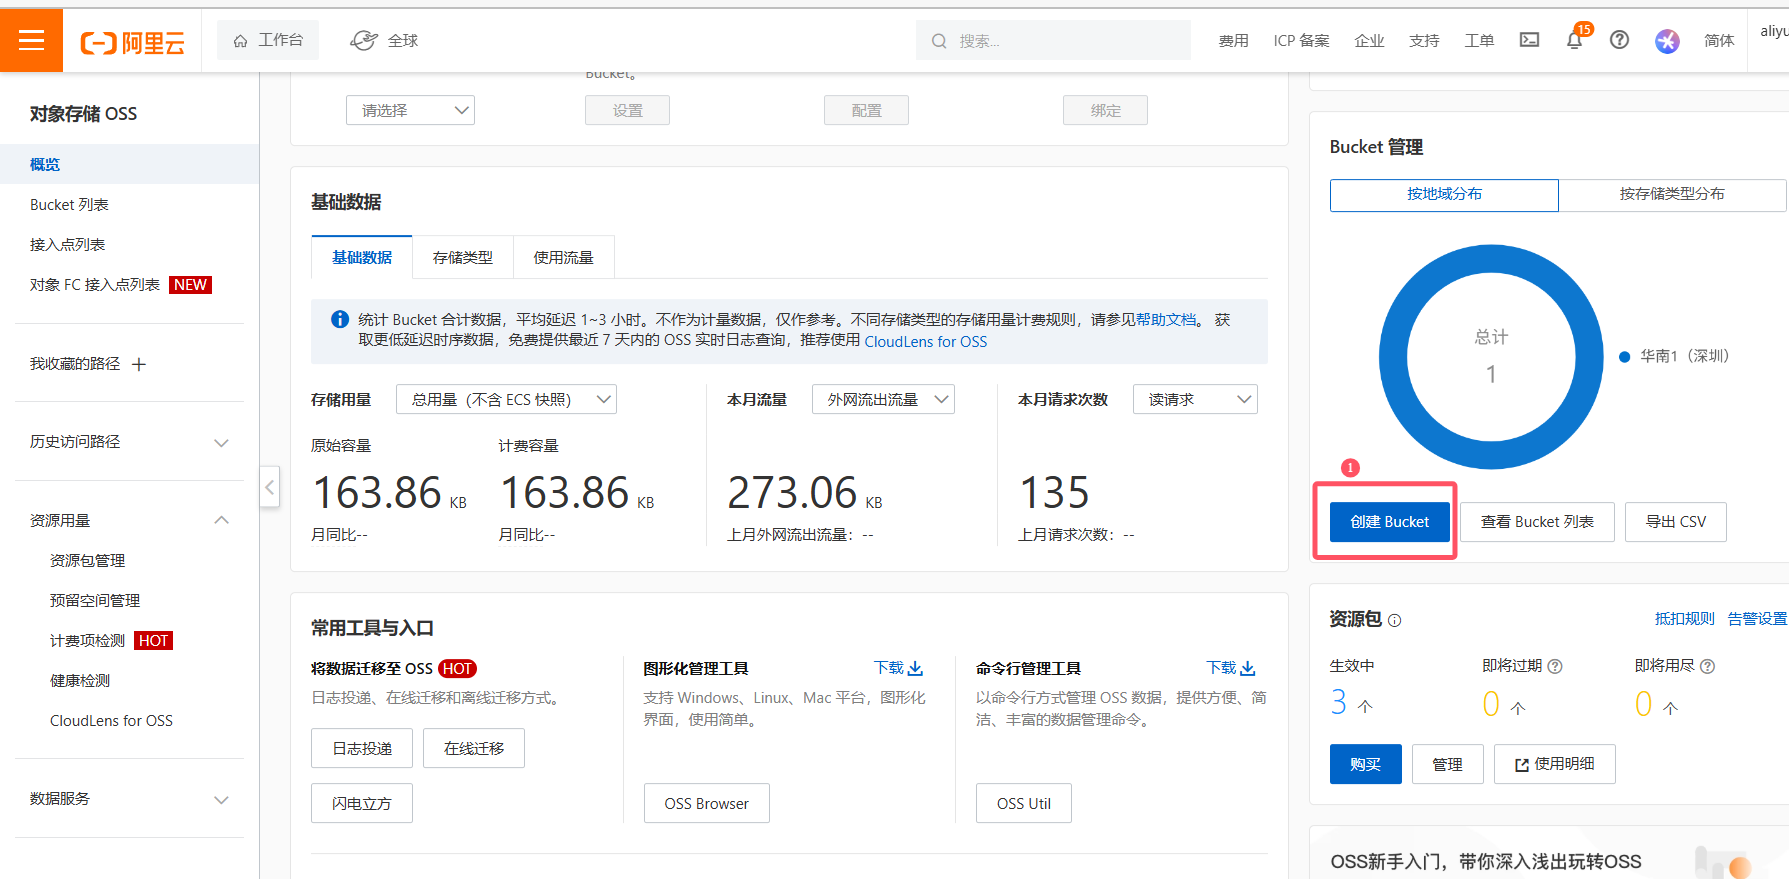Open the CloudLens for OSS link in notice
Image resolution: width=1789 pixels, height=879 pixels.
pos(926,341)
